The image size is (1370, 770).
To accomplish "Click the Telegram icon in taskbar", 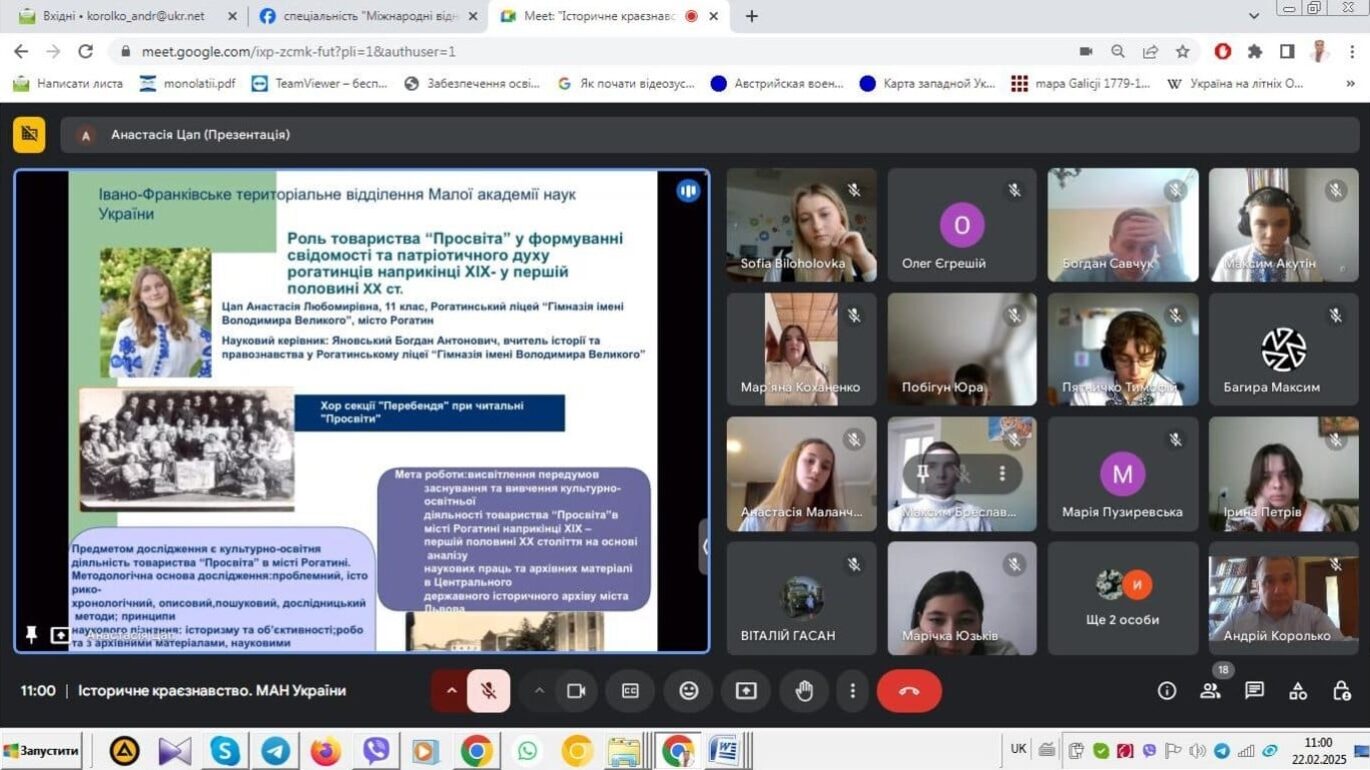I will tap(275, 750).
